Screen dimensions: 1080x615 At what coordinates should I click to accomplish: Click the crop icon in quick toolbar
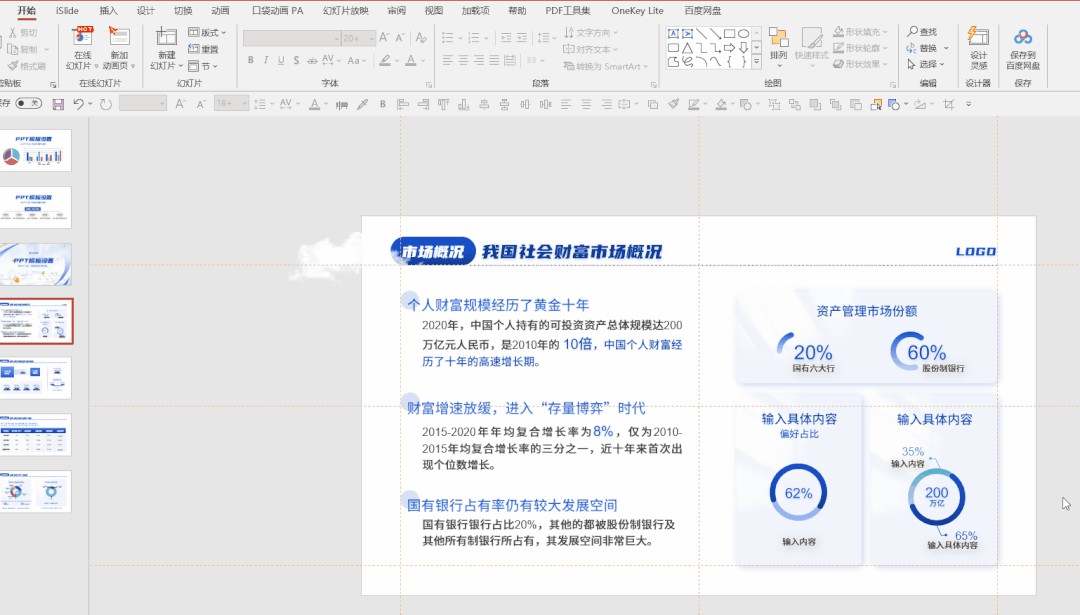pyautogui.click(x=948, y=104)
